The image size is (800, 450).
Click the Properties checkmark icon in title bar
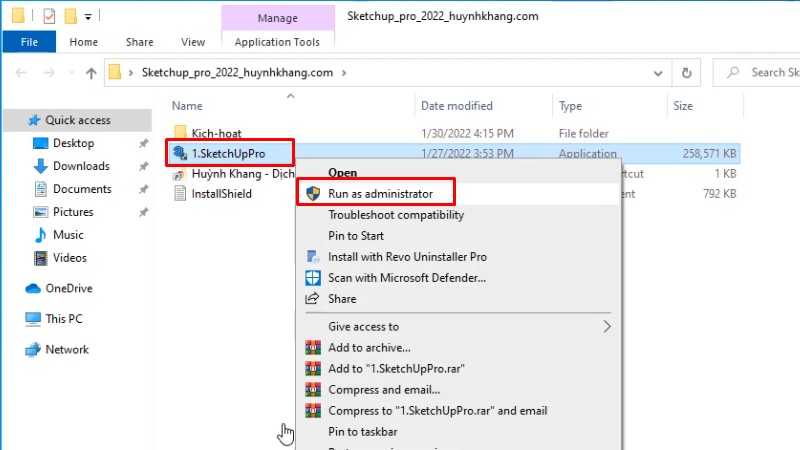click(x=50, y=16)
